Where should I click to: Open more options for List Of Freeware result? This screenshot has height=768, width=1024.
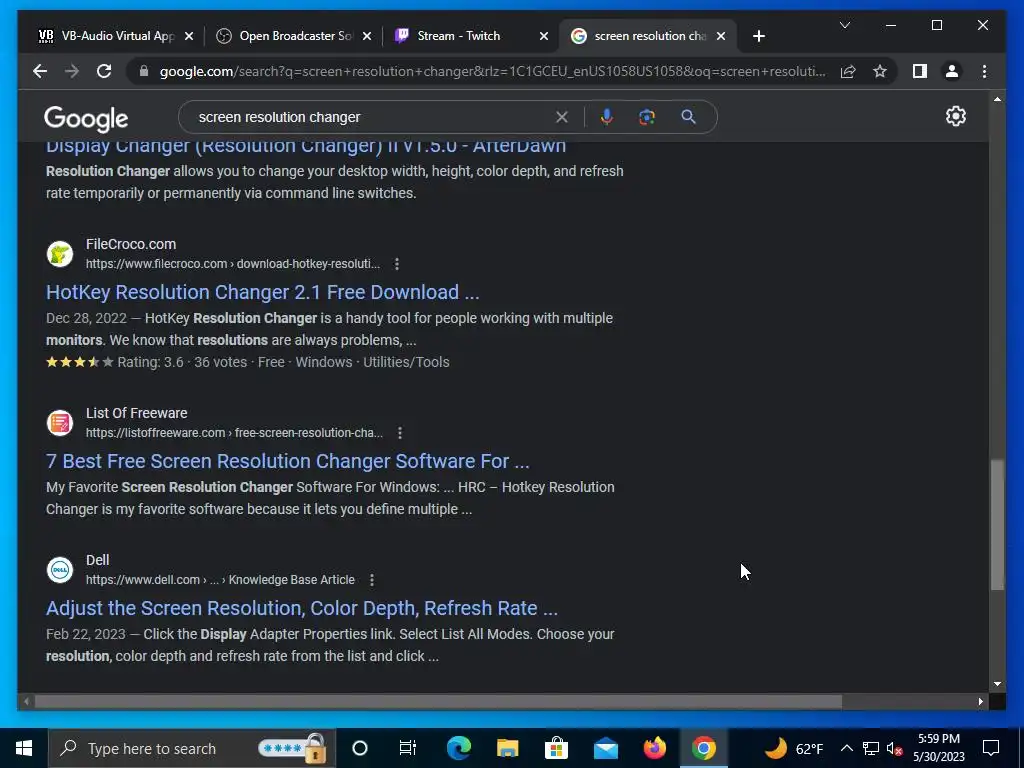click(400, 433)
